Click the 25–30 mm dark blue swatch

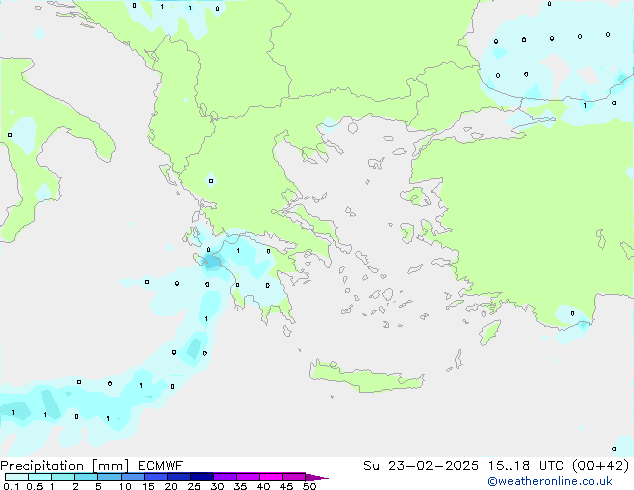pyautogui.click(x=202, y=477)
